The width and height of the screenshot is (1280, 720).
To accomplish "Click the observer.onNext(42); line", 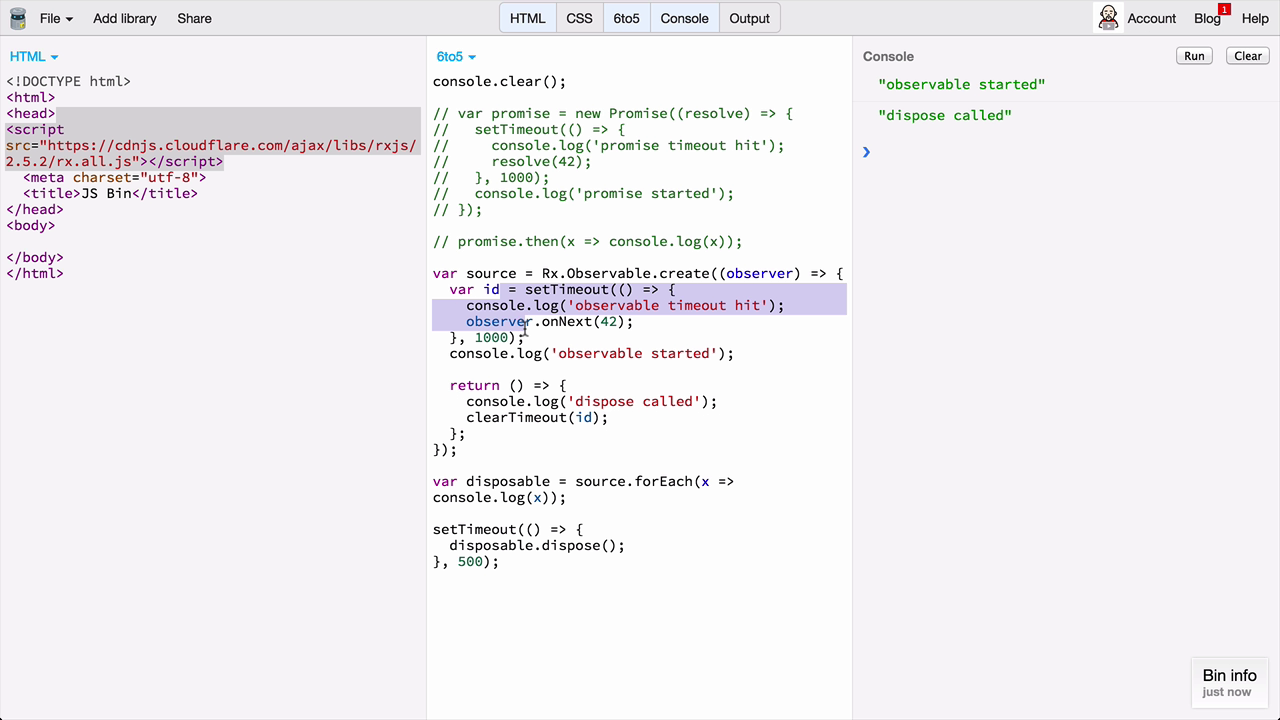I will point(549,322).
